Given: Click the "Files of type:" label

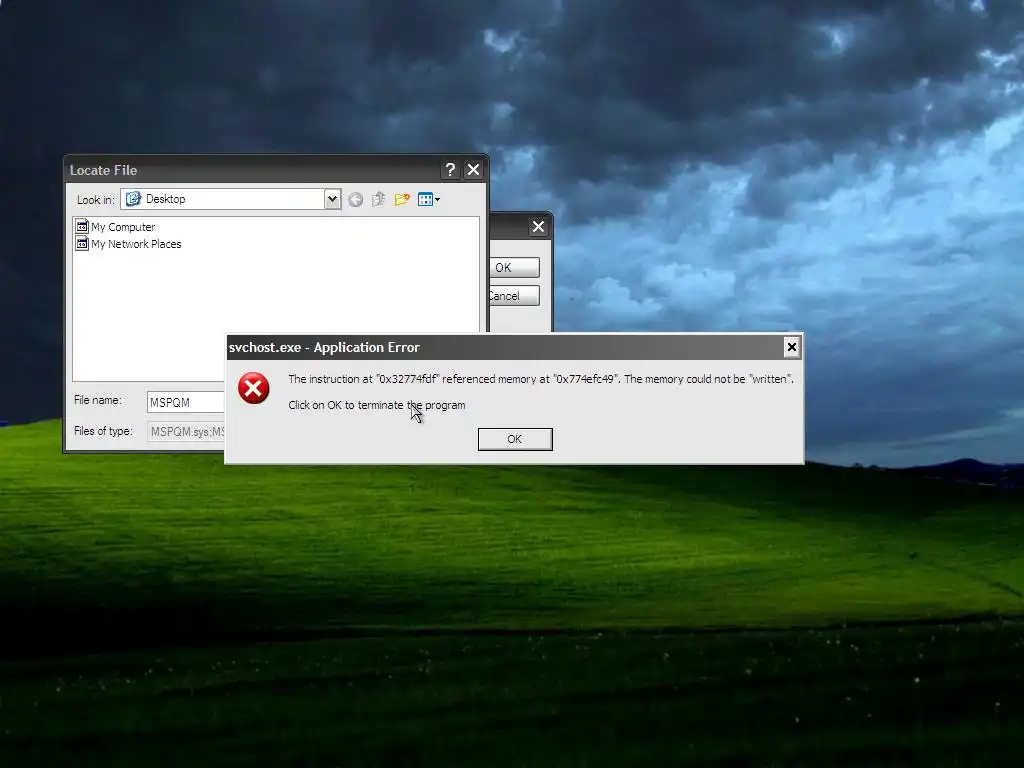Looking at the screenshot, I should 103,431.
